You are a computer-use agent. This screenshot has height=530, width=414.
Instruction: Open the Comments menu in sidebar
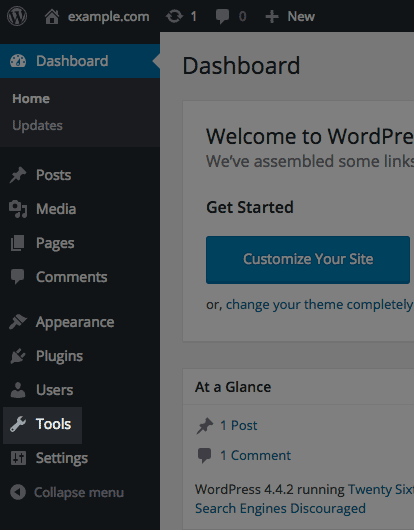click(72, 277)
